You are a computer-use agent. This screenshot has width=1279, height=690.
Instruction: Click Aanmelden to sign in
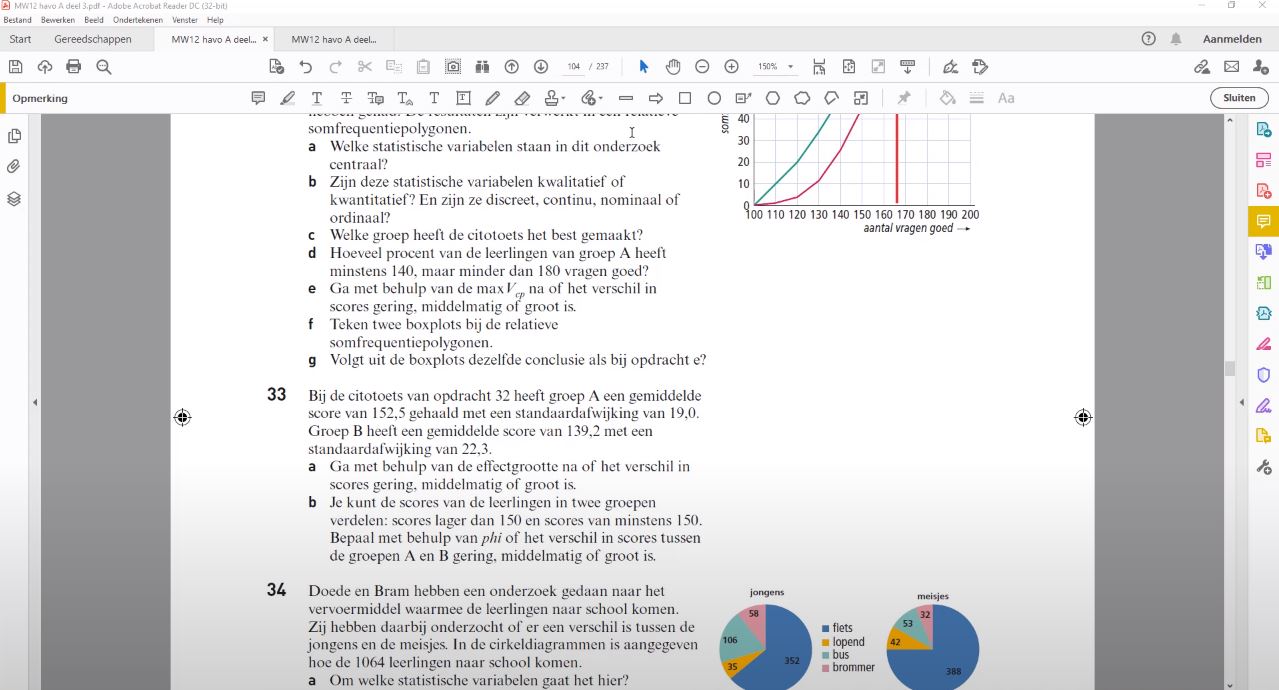tap(1232, 39)
